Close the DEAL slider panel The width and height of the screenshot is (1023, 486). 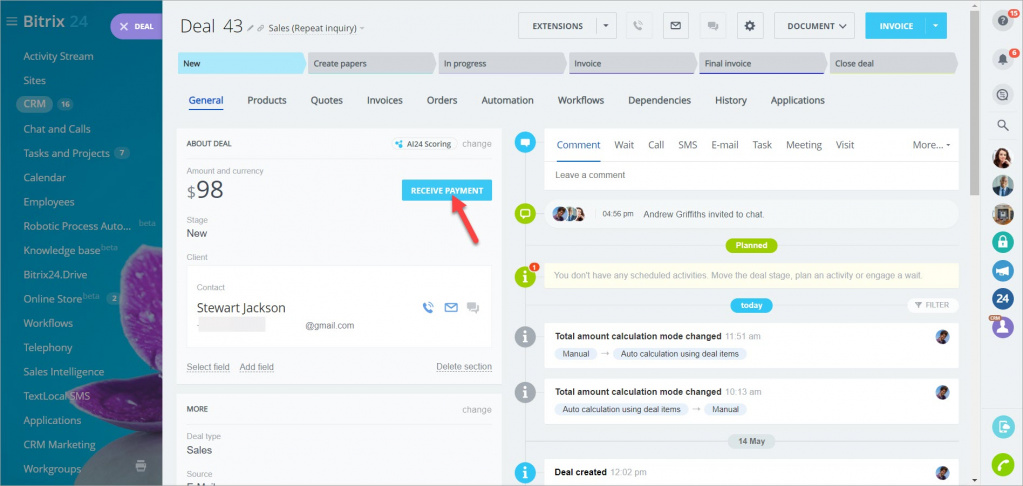(x=123, y=27)
